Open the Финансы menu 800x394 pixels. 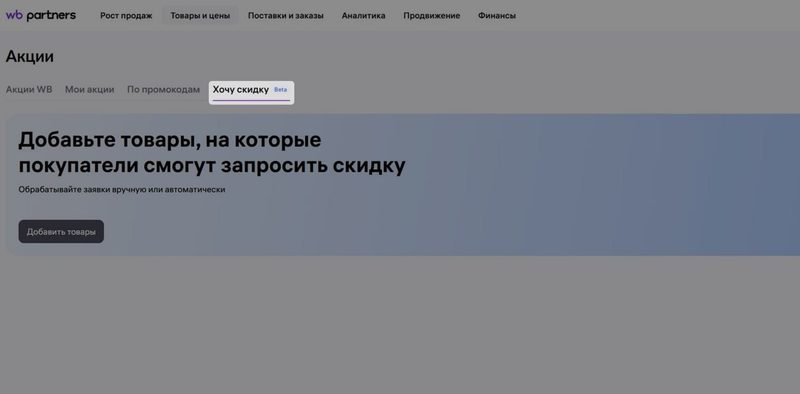[x=496, y=16]
